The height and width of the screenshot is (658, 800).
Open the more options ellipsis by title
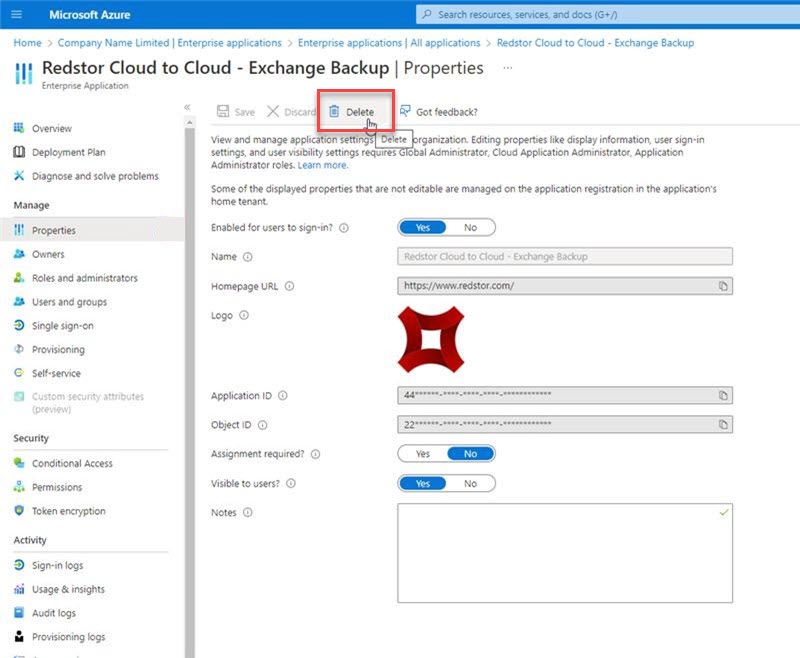507,68
